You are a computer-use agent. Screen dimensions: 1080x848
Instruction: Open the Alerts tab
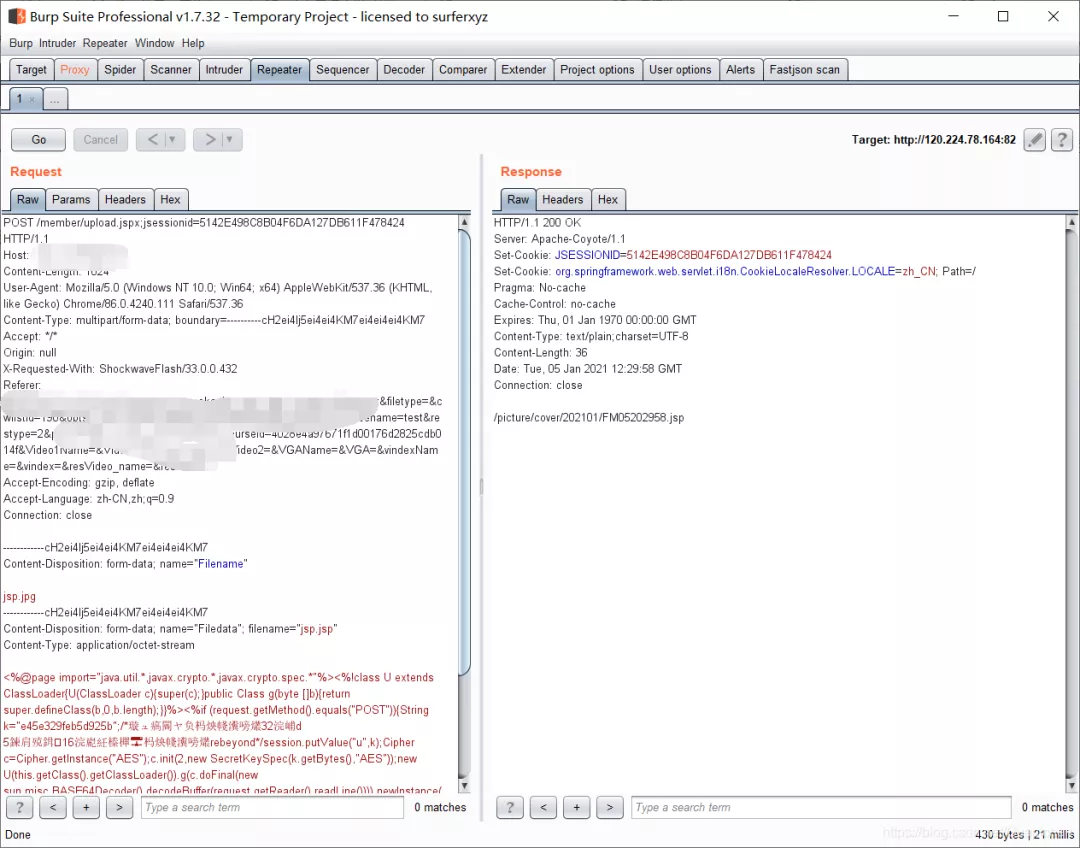740,70
